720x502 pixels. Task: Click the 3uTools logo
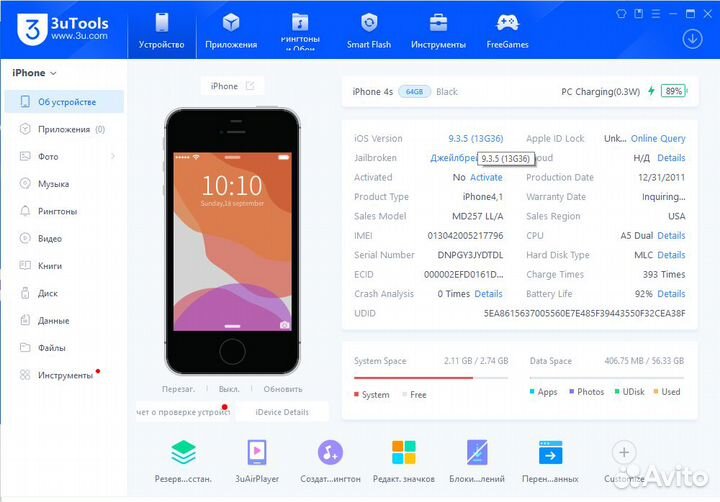click(63, 28)
